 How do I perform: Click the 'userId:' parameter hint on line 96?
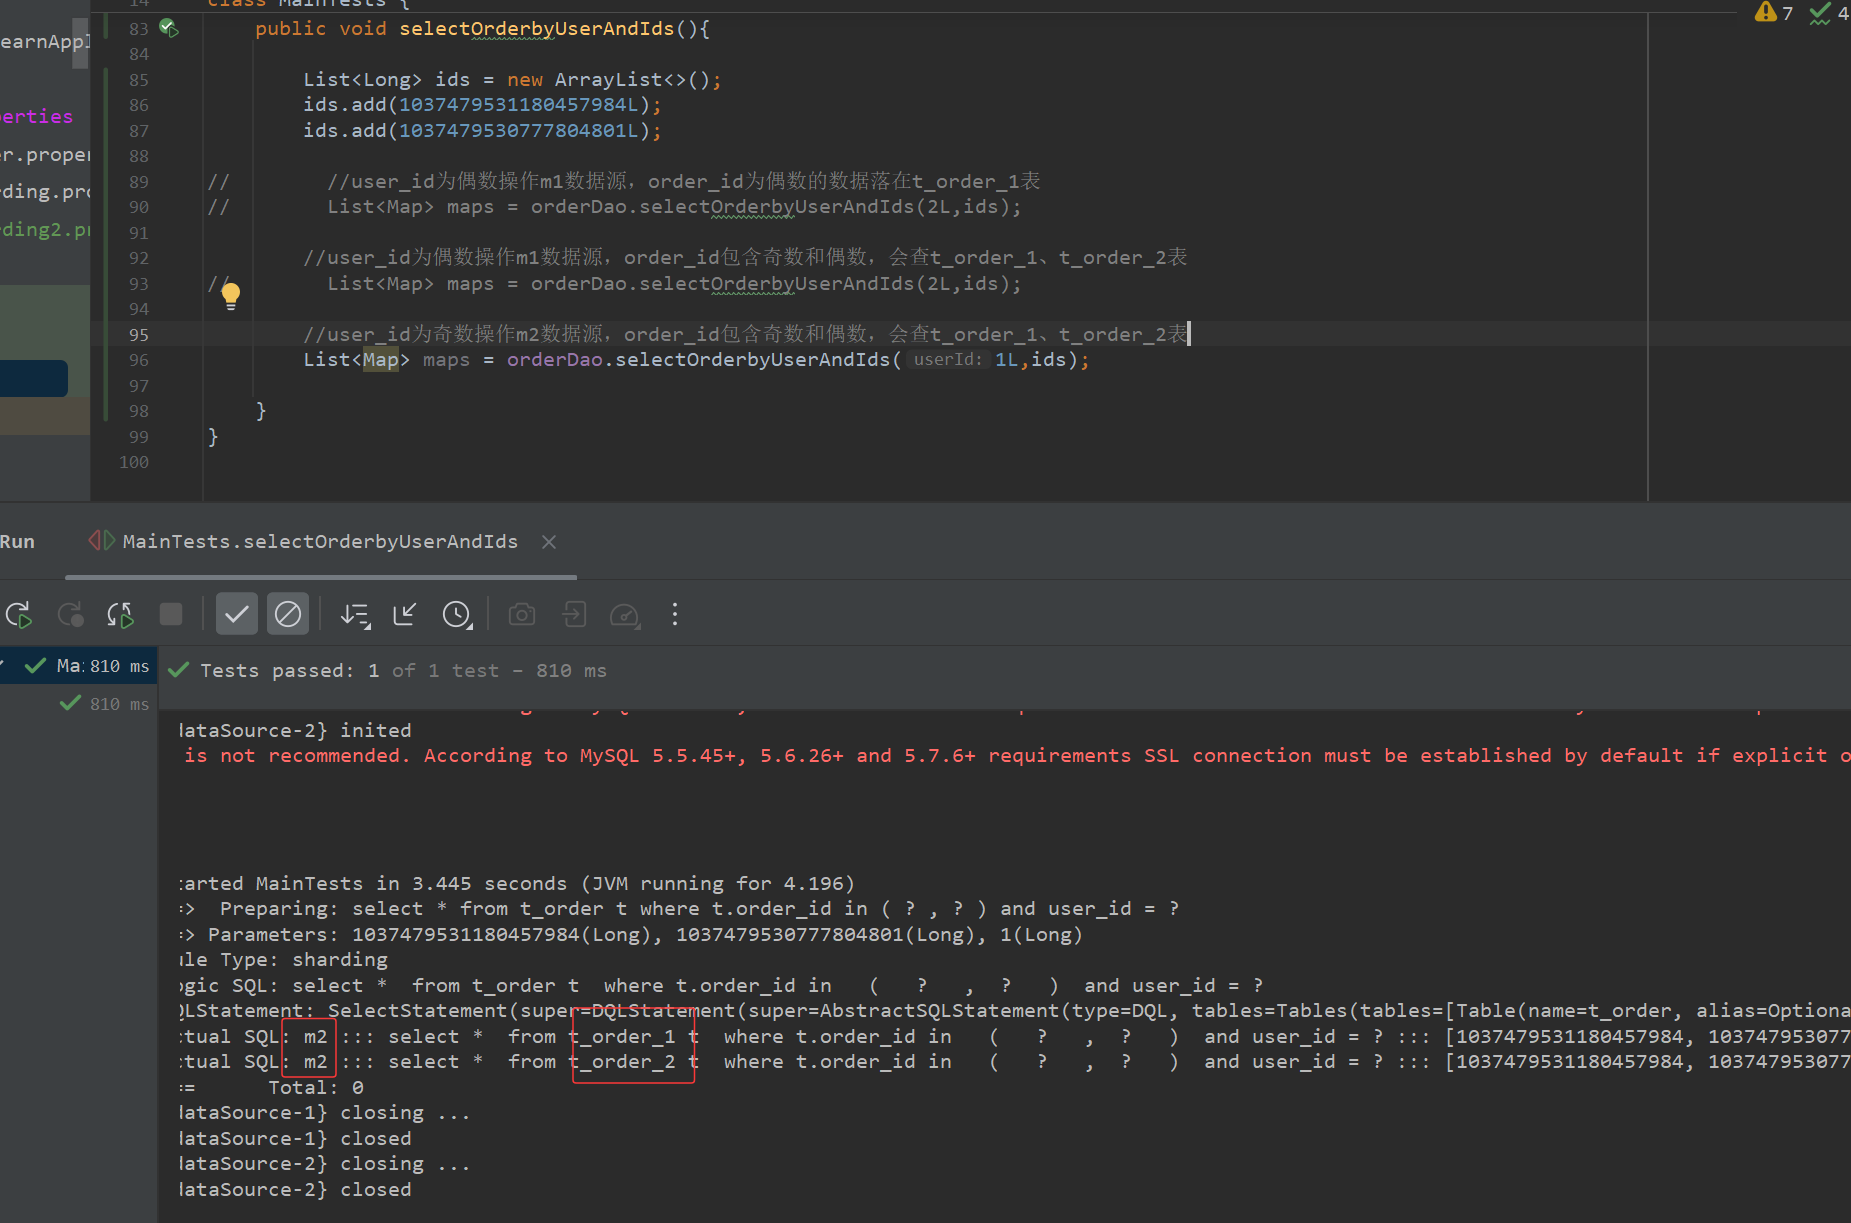pyautogui.click(x=948, y=360)
